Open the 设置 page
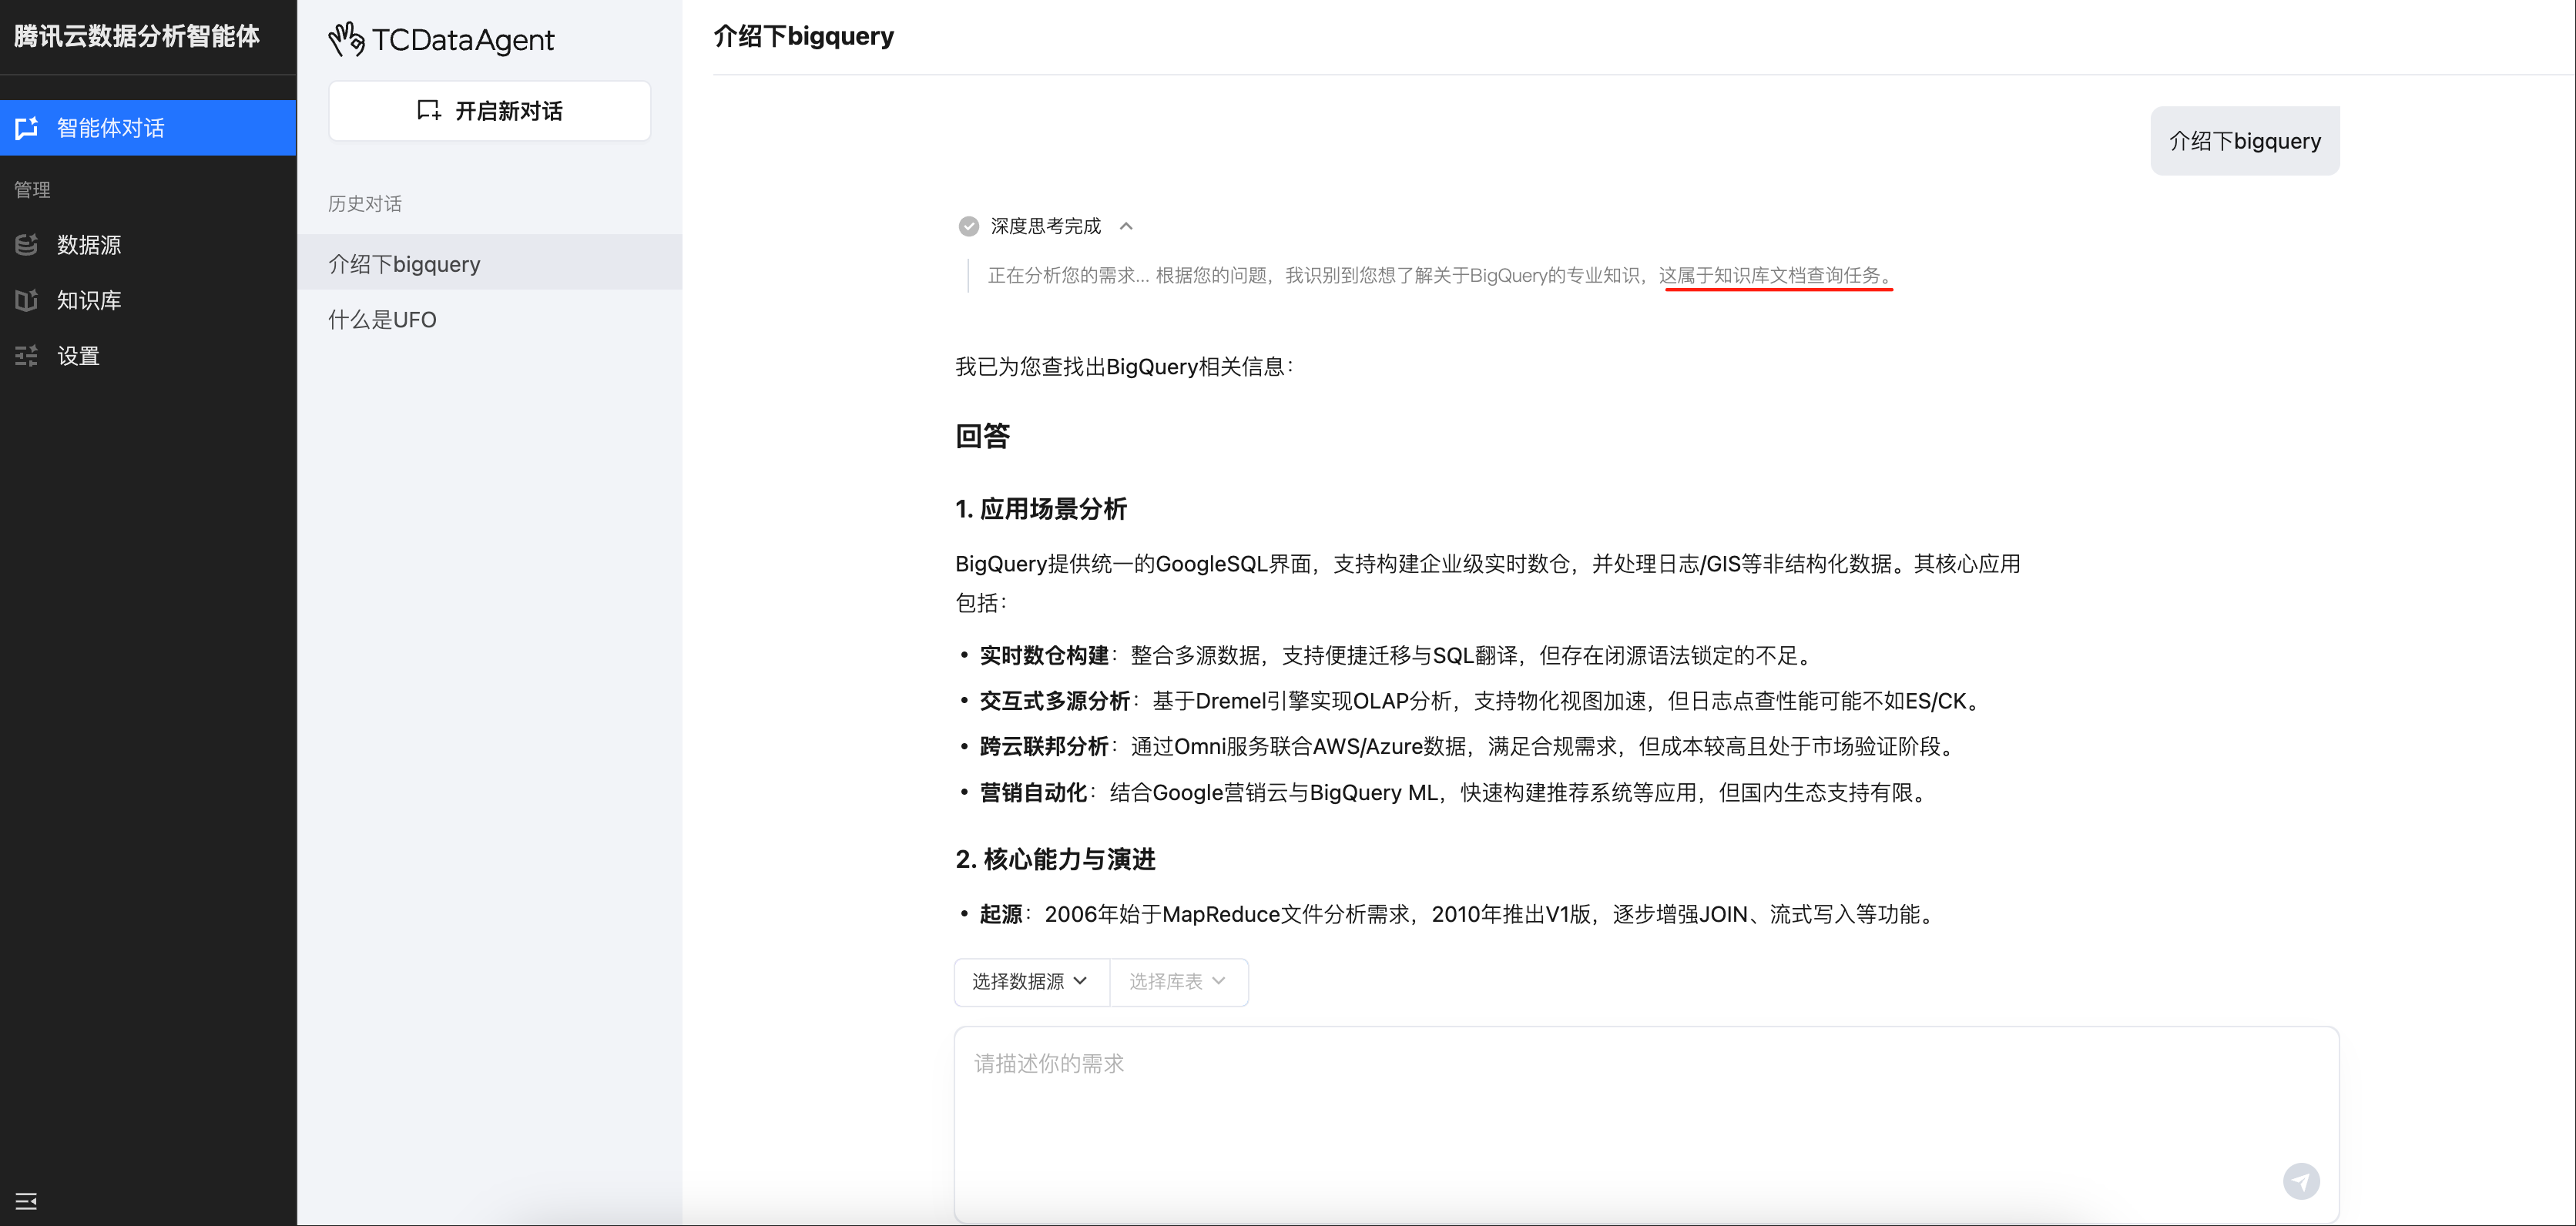Screen dimensions: 2576x1226 (148, 356)
